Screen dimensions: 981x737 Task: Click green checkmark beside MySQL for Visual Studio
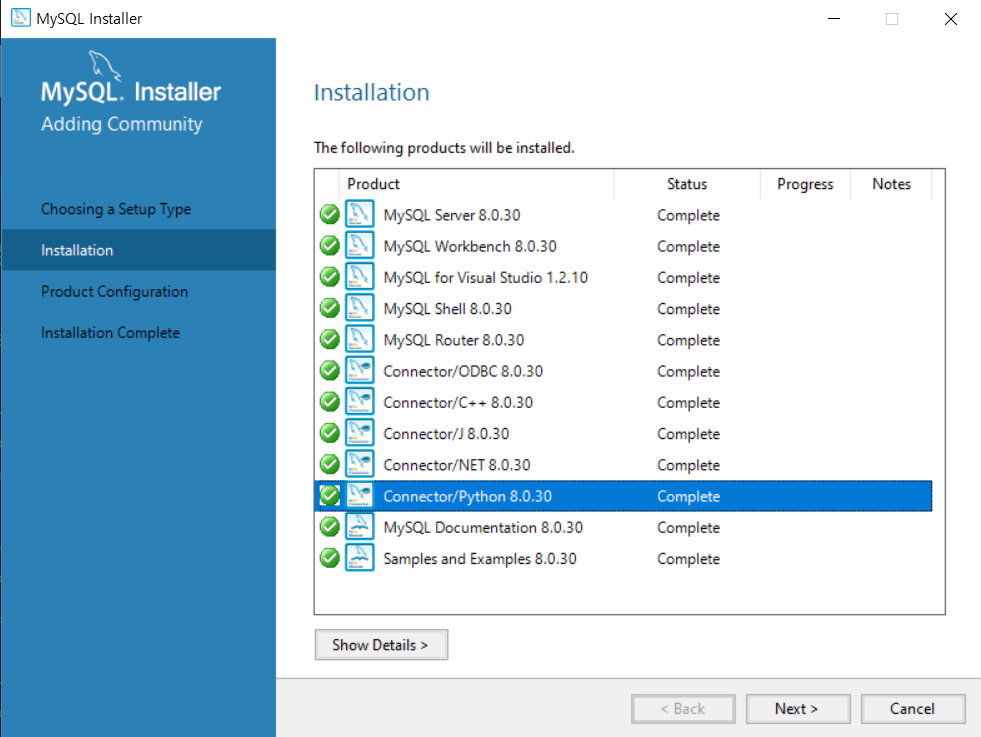330,277
